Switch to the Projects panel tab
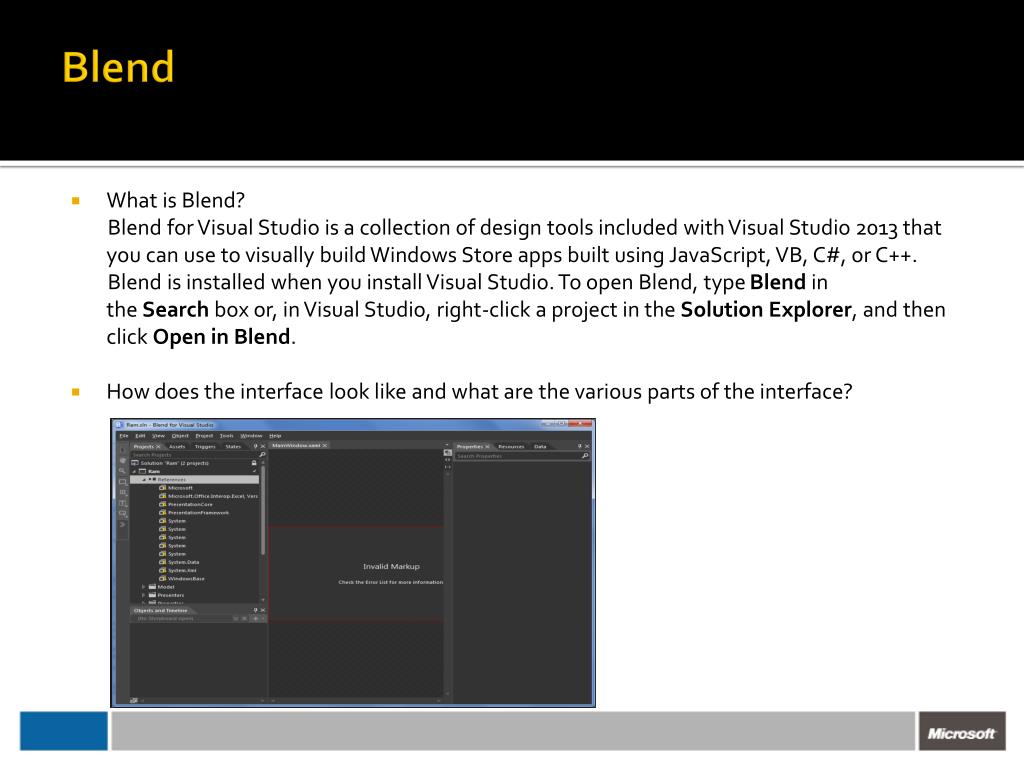 click(144, 447)
